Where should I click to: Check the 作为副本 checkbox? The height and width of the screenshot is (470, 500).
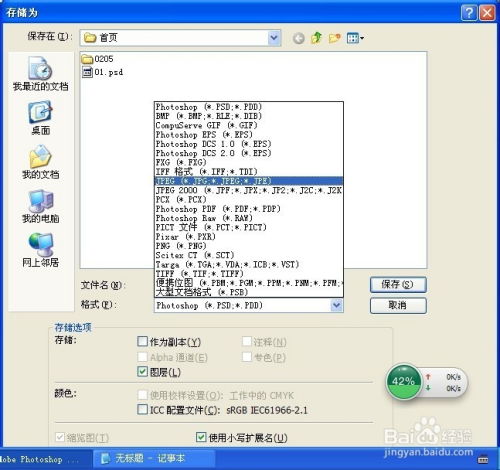coord(142,341)
